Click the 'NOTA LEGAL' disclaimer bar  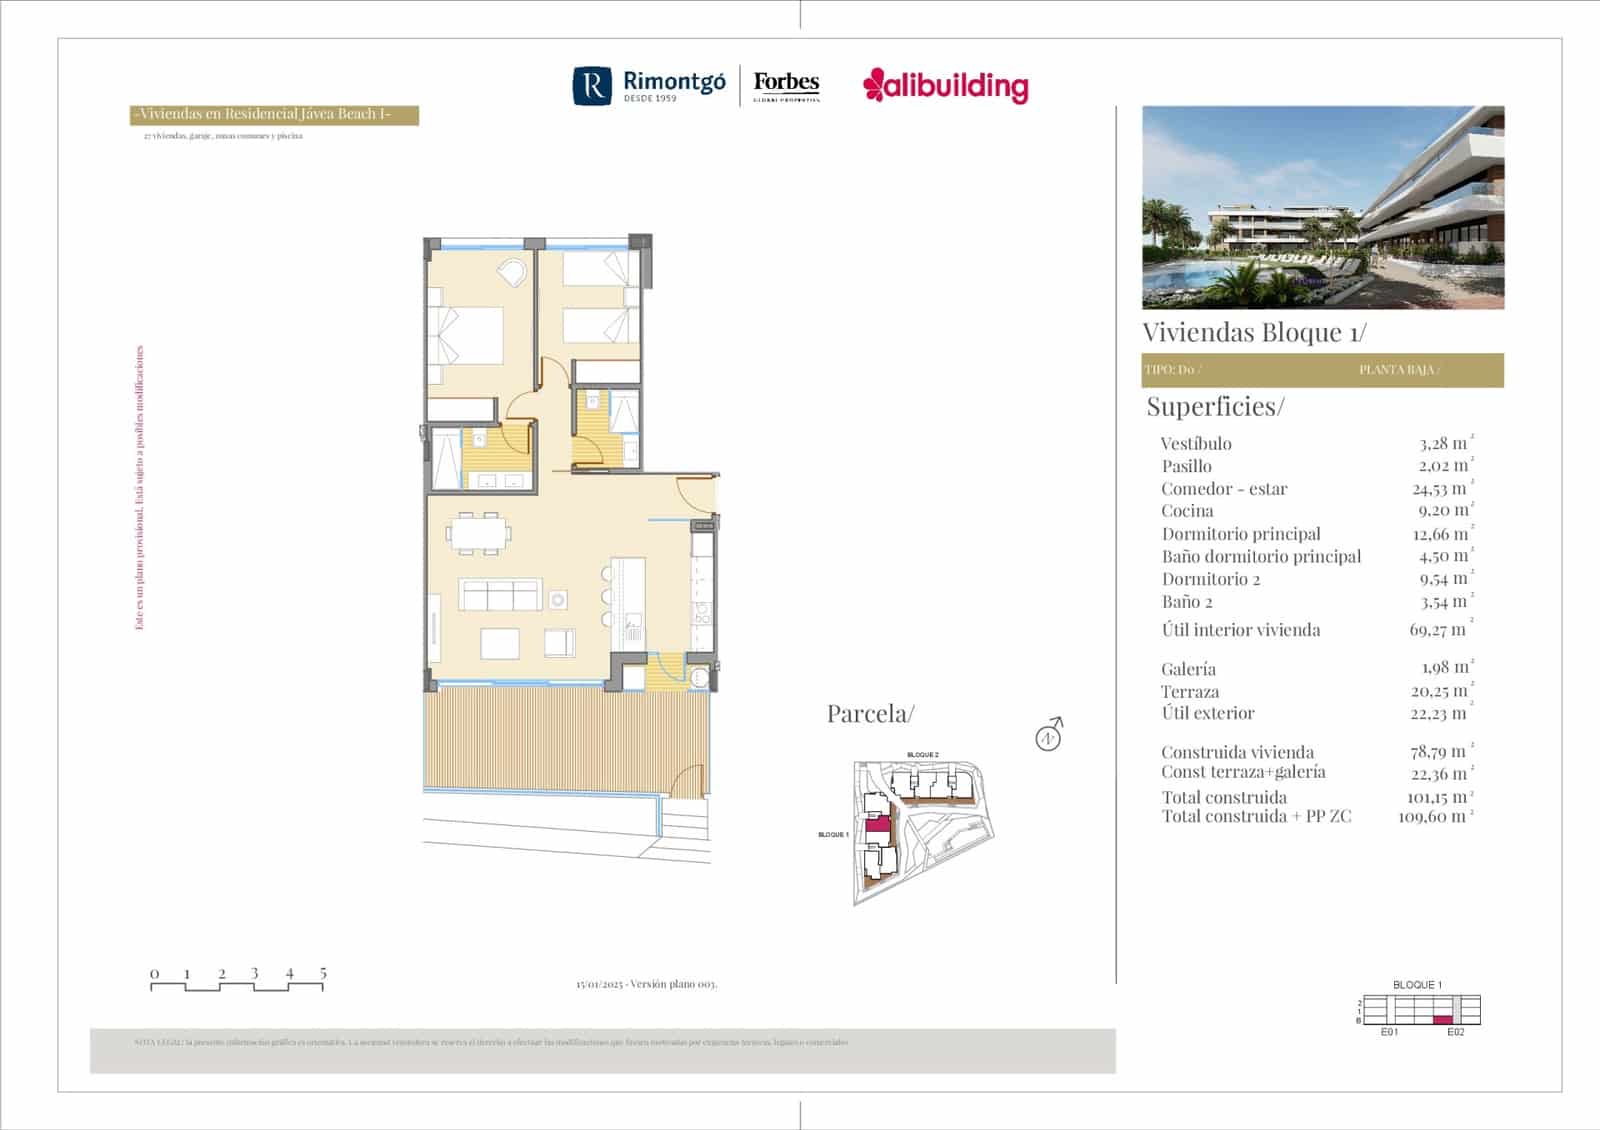603,1051
